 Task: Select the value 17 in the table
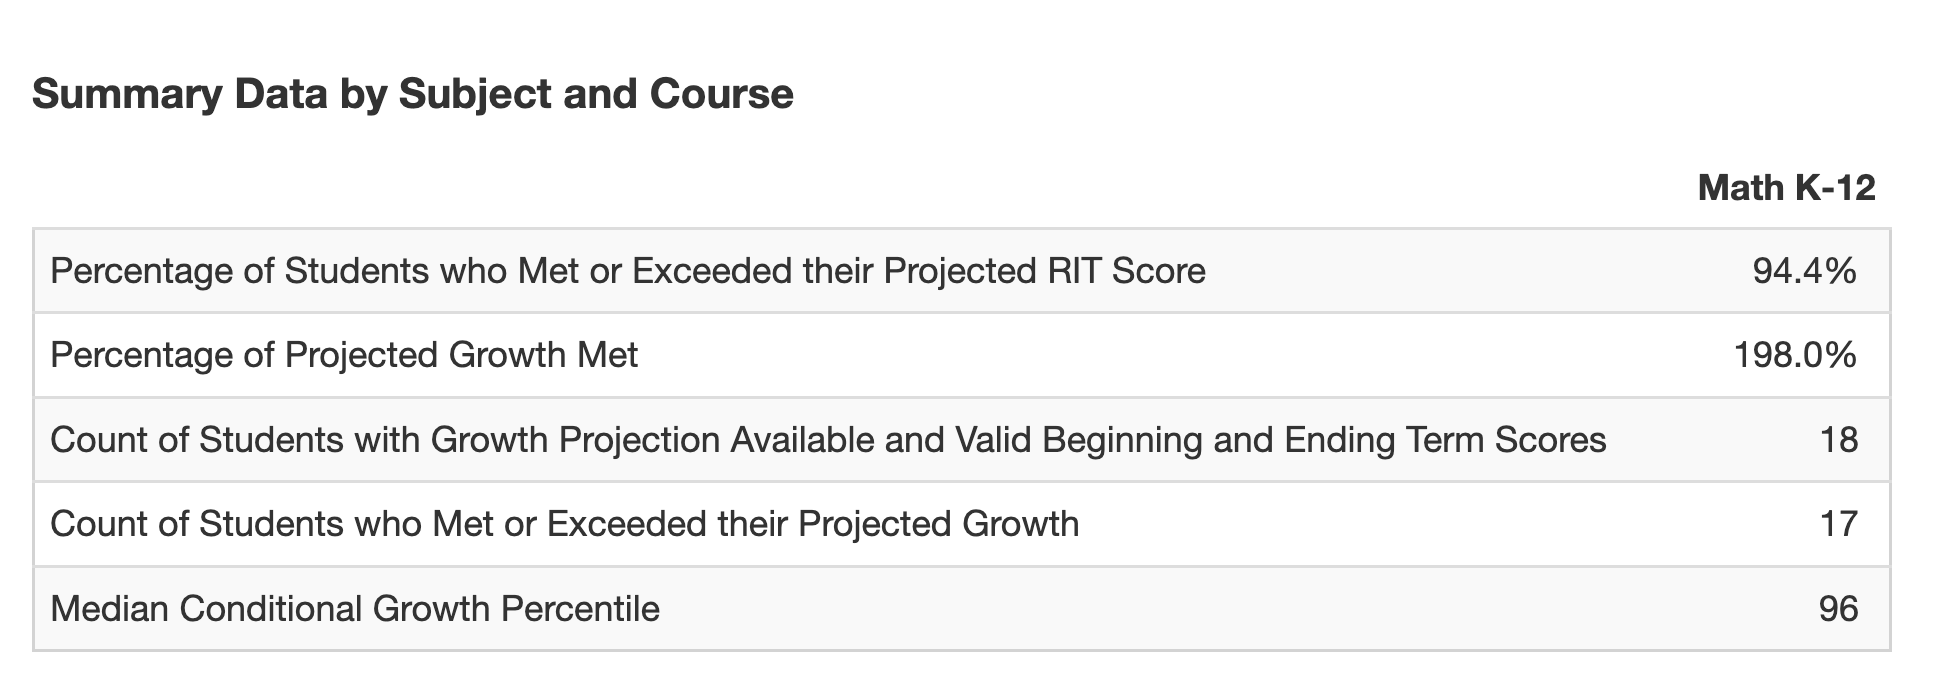[1839, 524]
